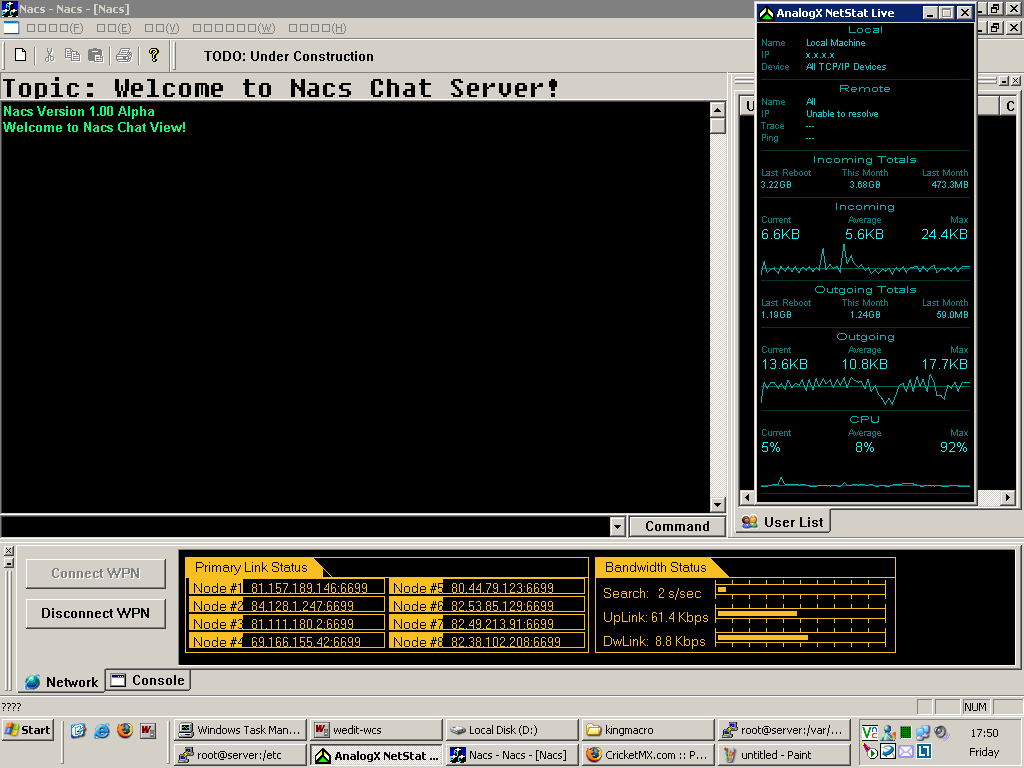Image resolution: width=1024 pixels, height=768 pixels.
Task: Launch Firefox from quick launch
Action: coord(125,730)
